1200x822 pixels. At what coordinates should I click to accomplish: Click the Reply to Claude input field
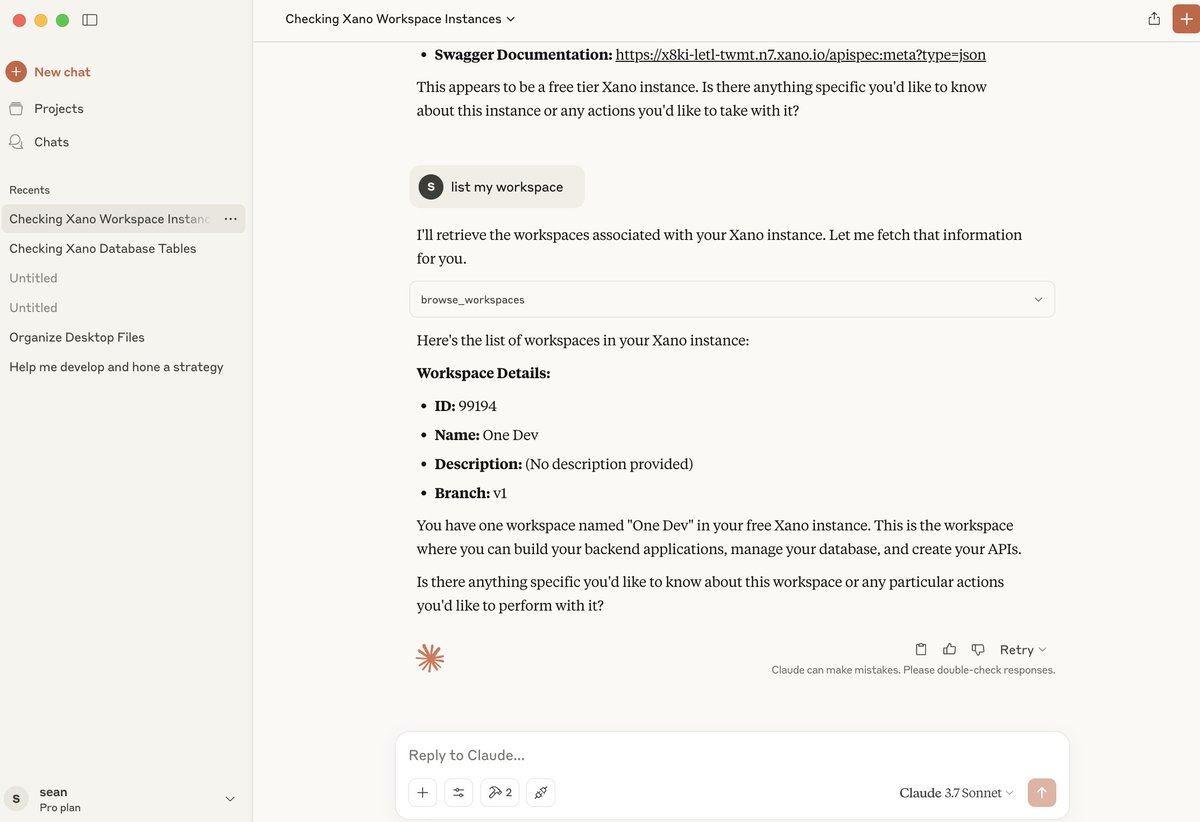point(732,755)
